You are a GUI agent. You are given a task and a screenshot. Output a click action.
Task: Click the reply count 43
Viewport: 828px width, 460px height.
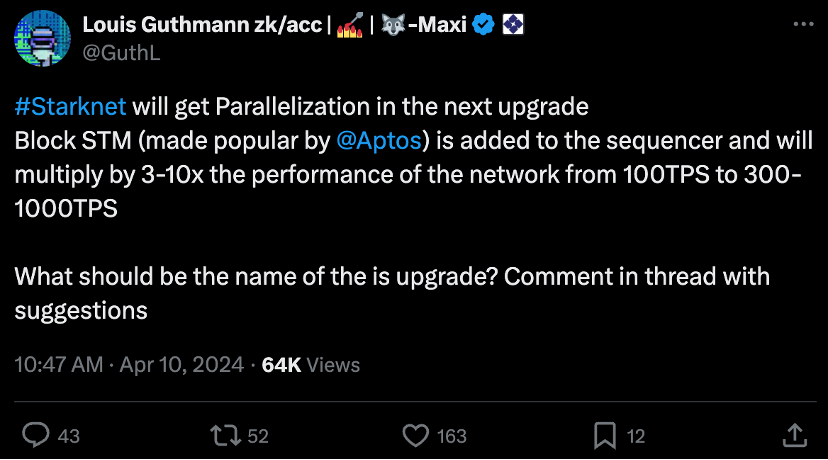pos(69,436)
